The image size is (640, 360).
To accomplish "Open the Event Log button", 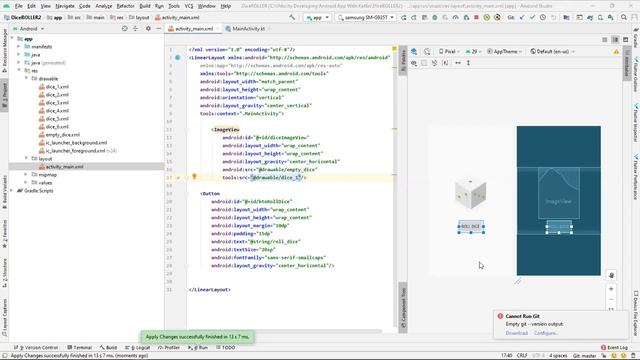I will [614, 347].
